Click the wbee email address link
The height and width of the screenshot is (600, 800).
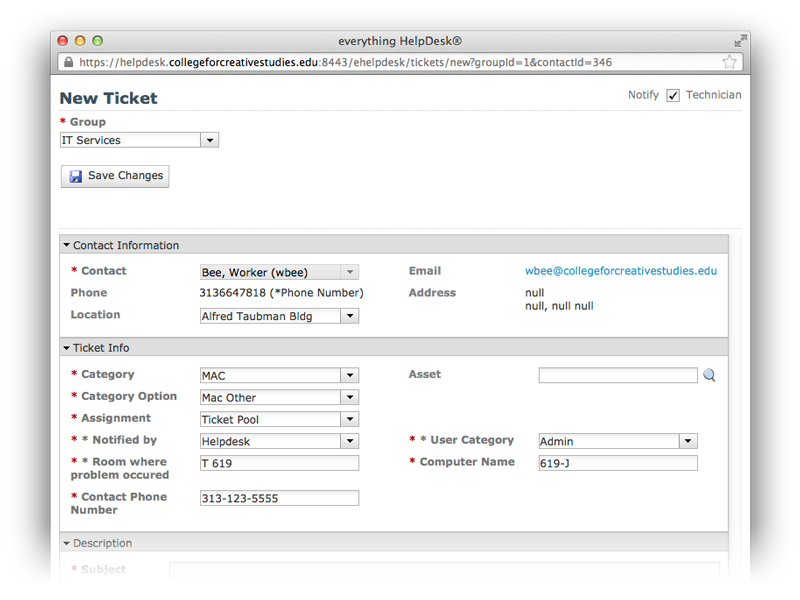click(620, 271)
